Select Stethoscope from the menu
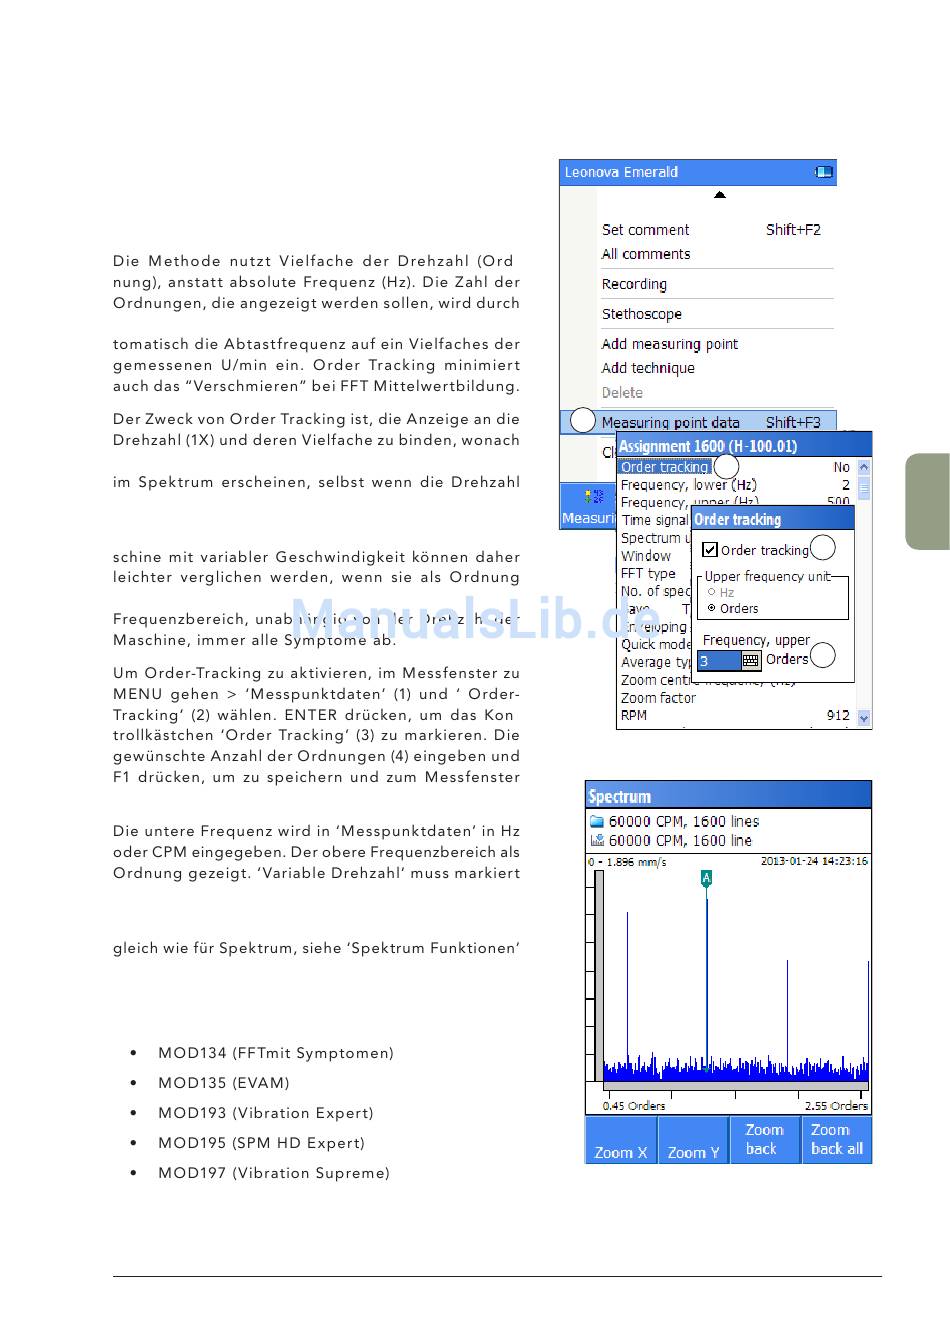This screenshot has width=950, height=1344. click(642, 314)
